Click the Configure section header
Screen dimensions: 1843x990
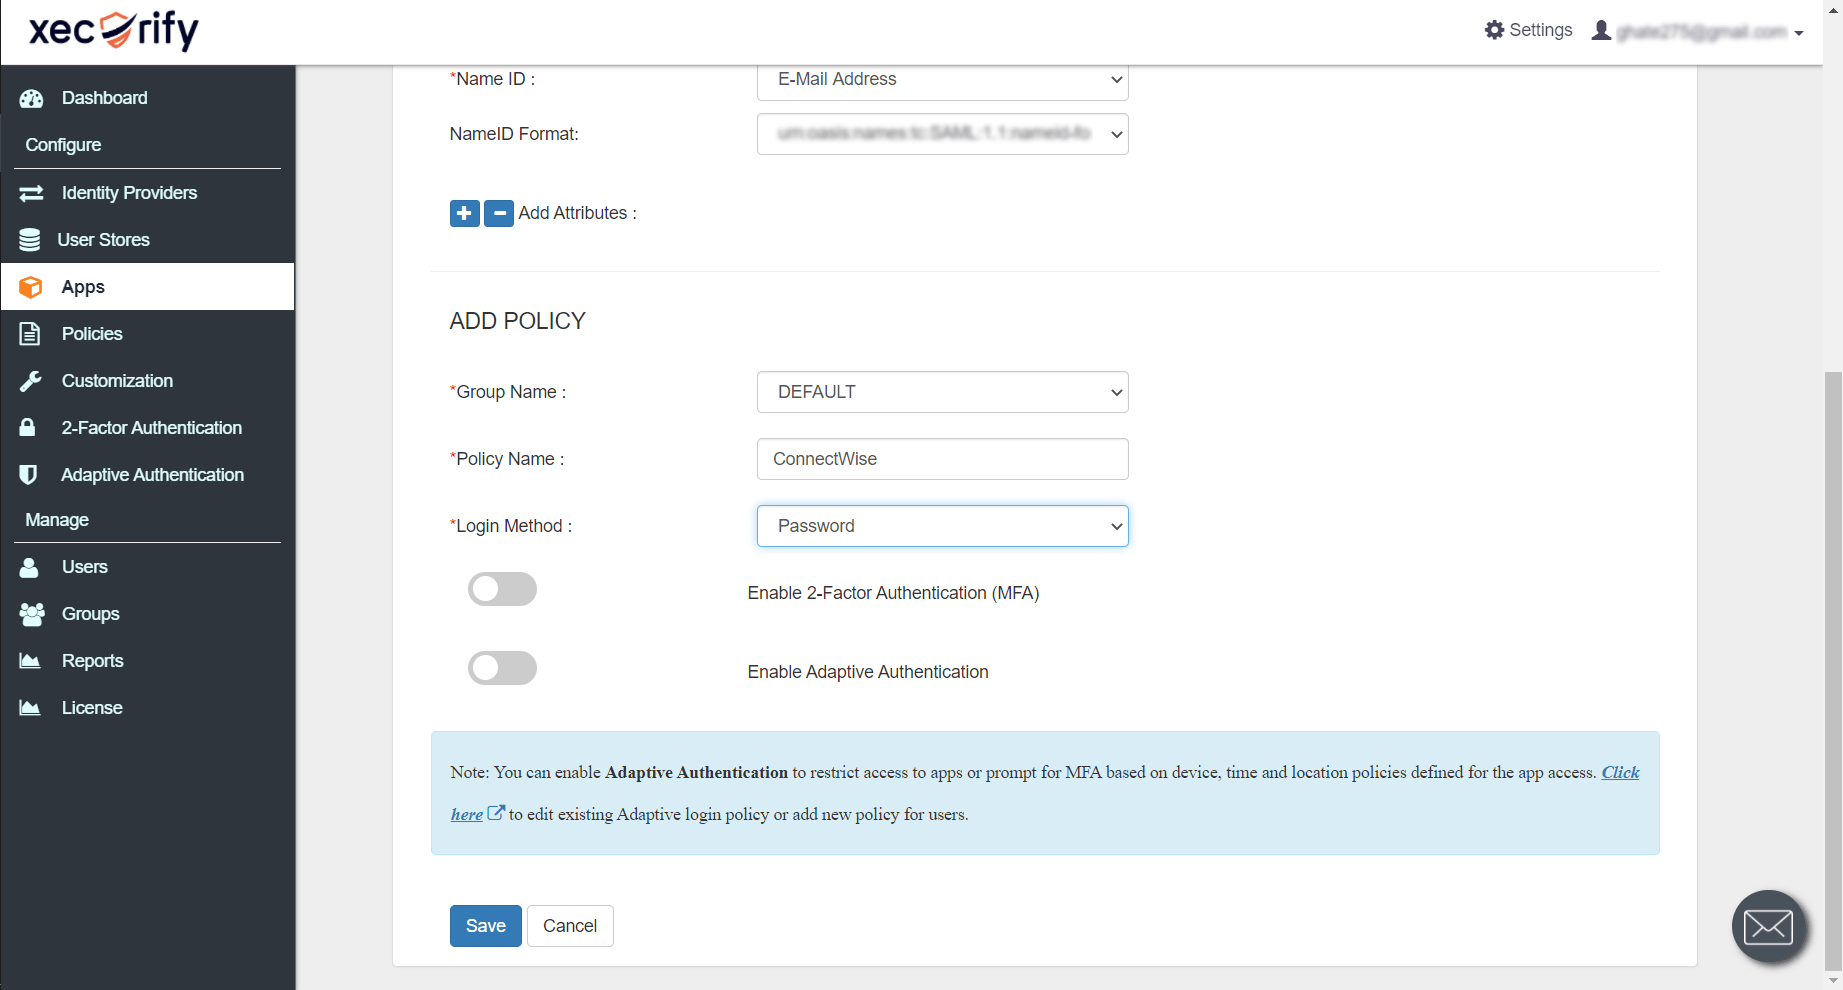[63, 145]
